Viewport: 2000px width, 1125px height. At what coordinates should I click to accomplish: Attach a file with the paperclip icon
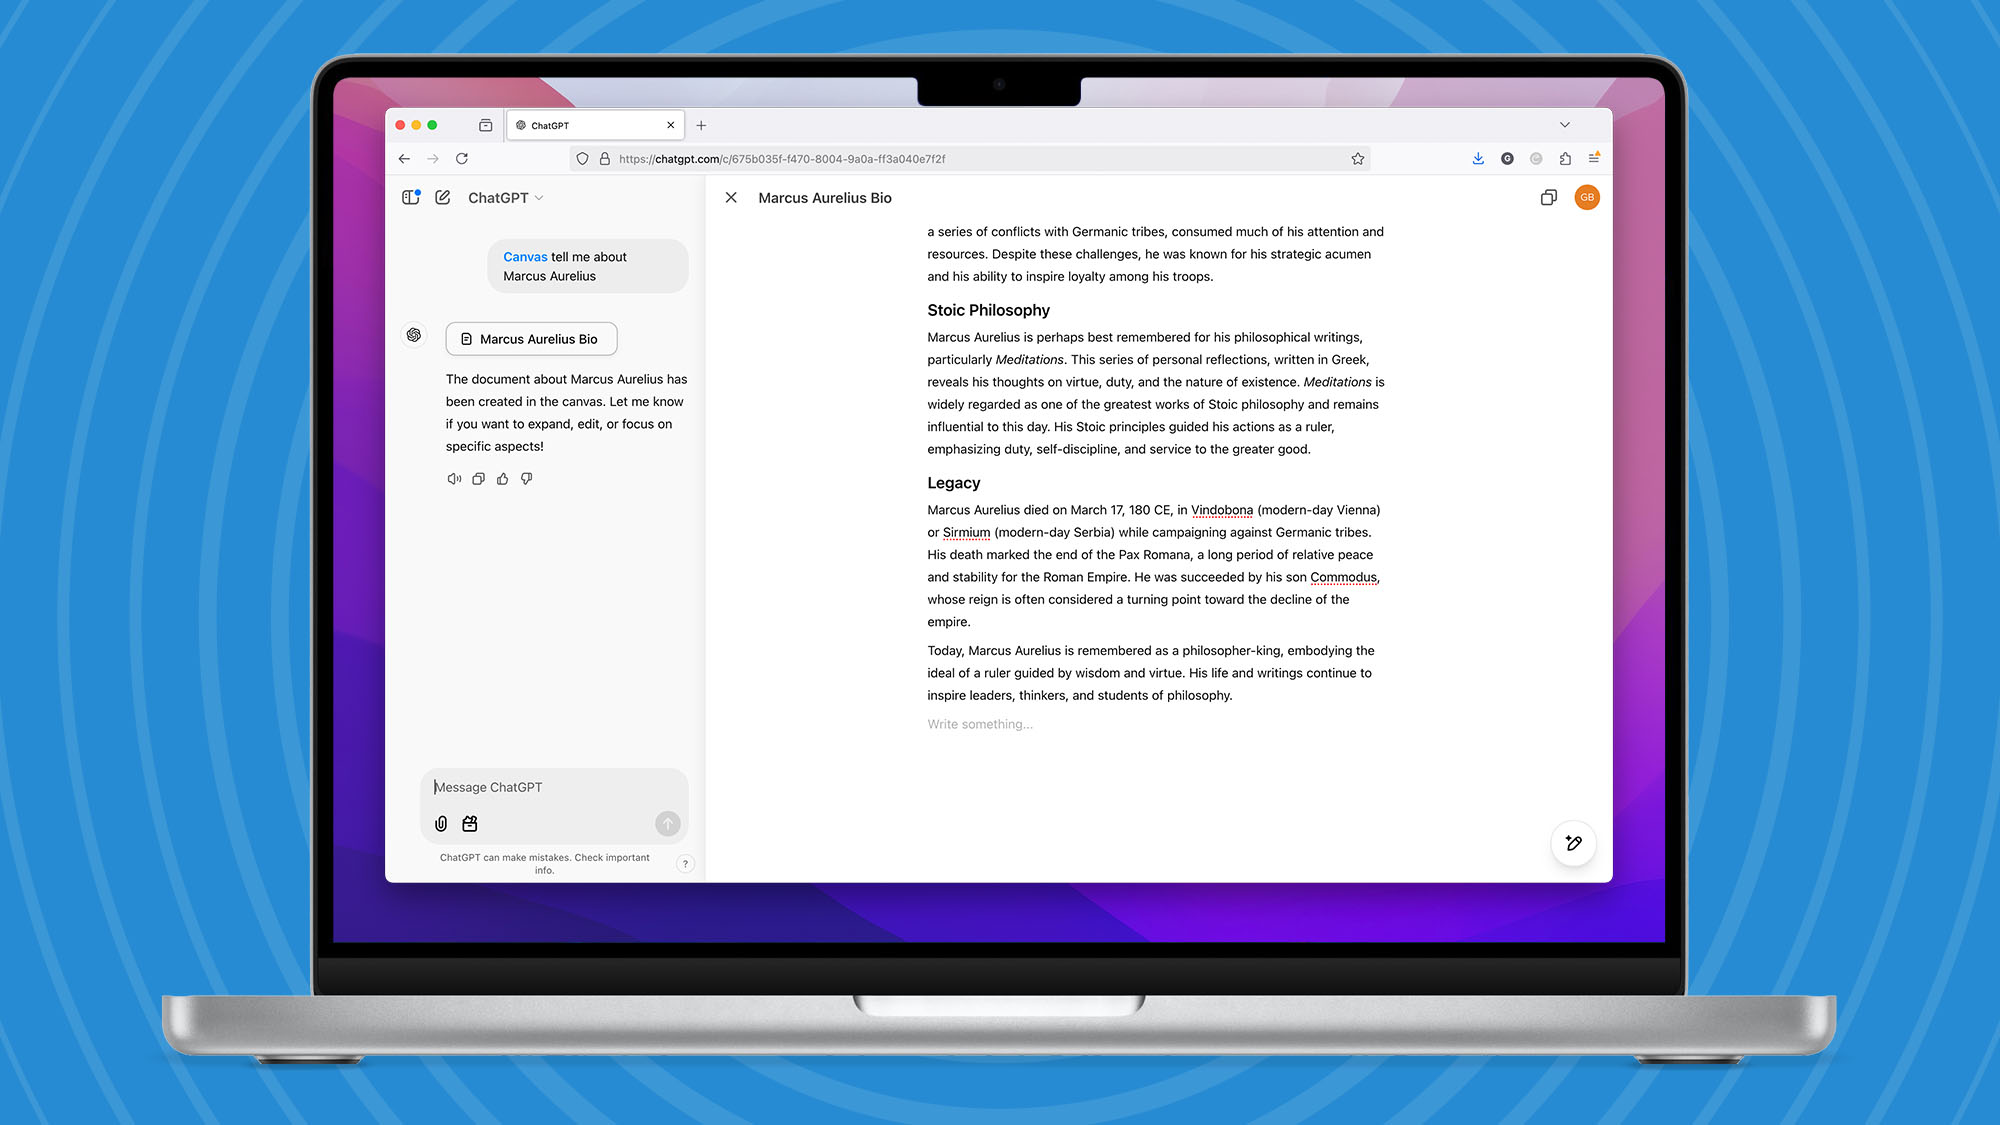441,824
